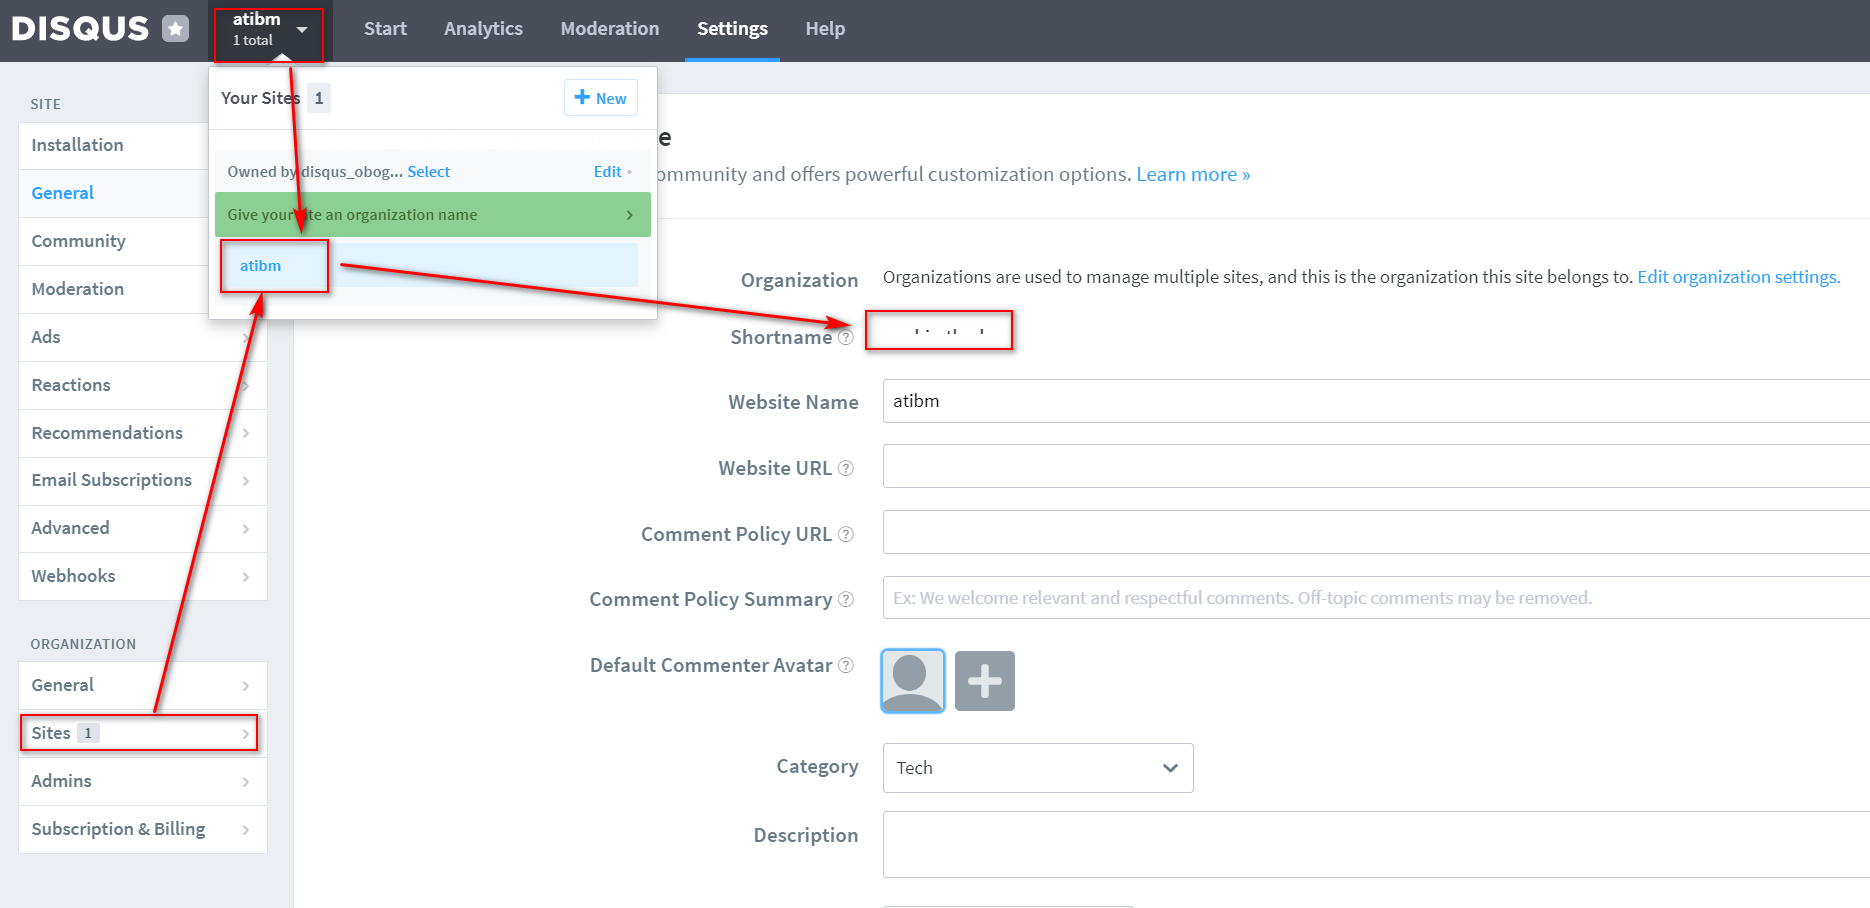1870x908 pixels.
Task: Open Installation in the Site sidebar
Action: click(113, 145)
